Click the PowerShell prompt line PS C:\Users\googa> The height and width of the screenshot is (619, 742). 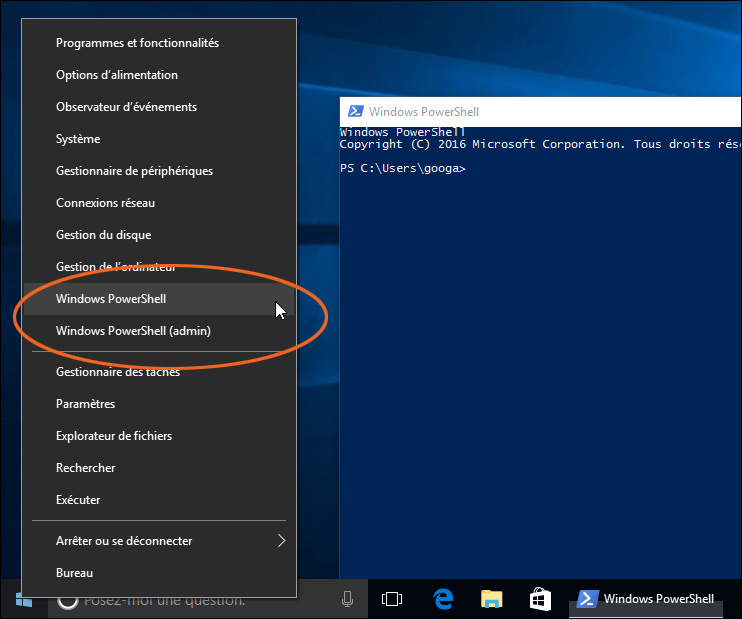[403, 168]
